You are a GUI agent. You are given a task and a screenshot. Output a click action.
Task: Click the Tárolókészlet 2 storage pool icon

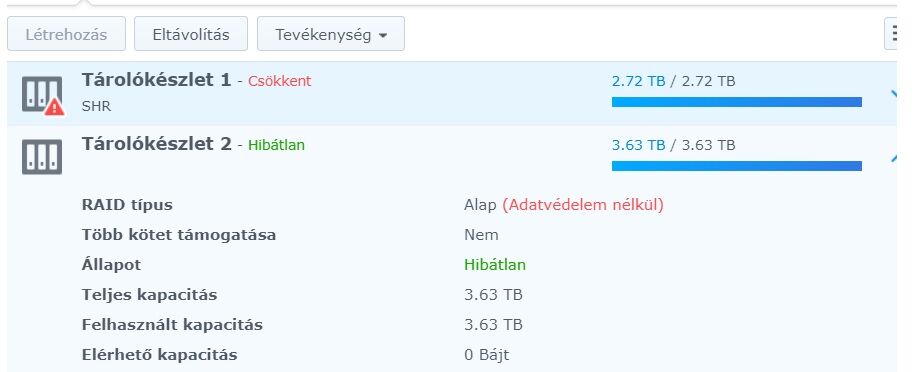coord(42,157)
